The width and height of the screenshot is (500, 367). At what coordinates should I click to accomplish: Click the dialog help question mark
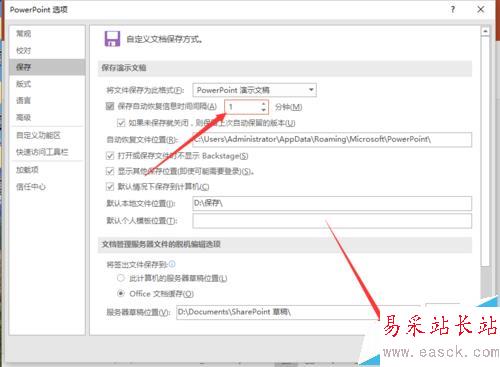[453, 9]
